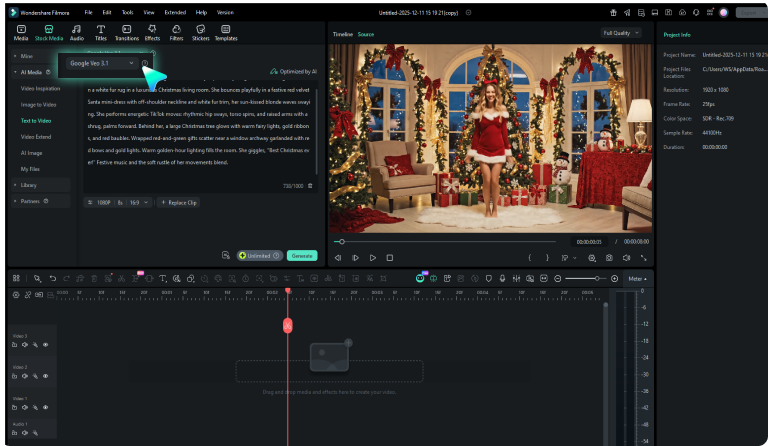Zoom out the timeline with minus icon
Image resolution: width=768 pixels, height=446 pixels.
[x=557, y=279]
